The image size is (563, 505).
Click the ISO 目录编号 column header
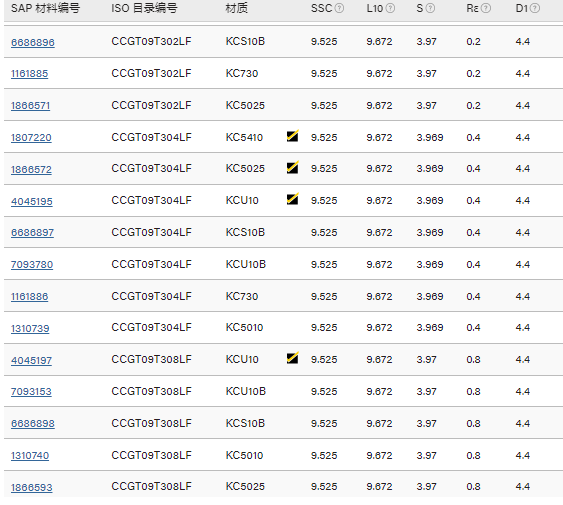[x=144, y=8]
